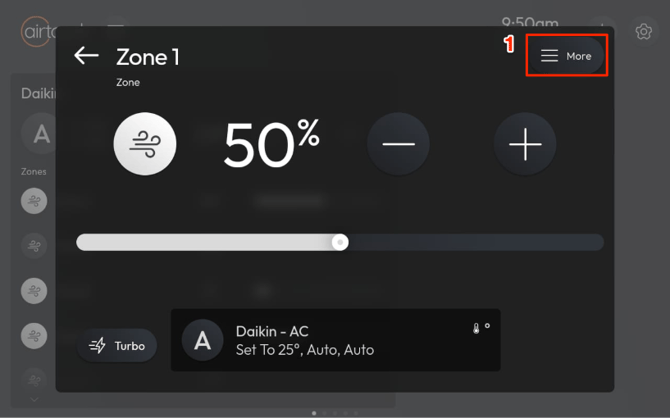Viewport: 670px width, 418px height.
Task: Increase airflow with the plus button
Action: [x=525, y=144]
